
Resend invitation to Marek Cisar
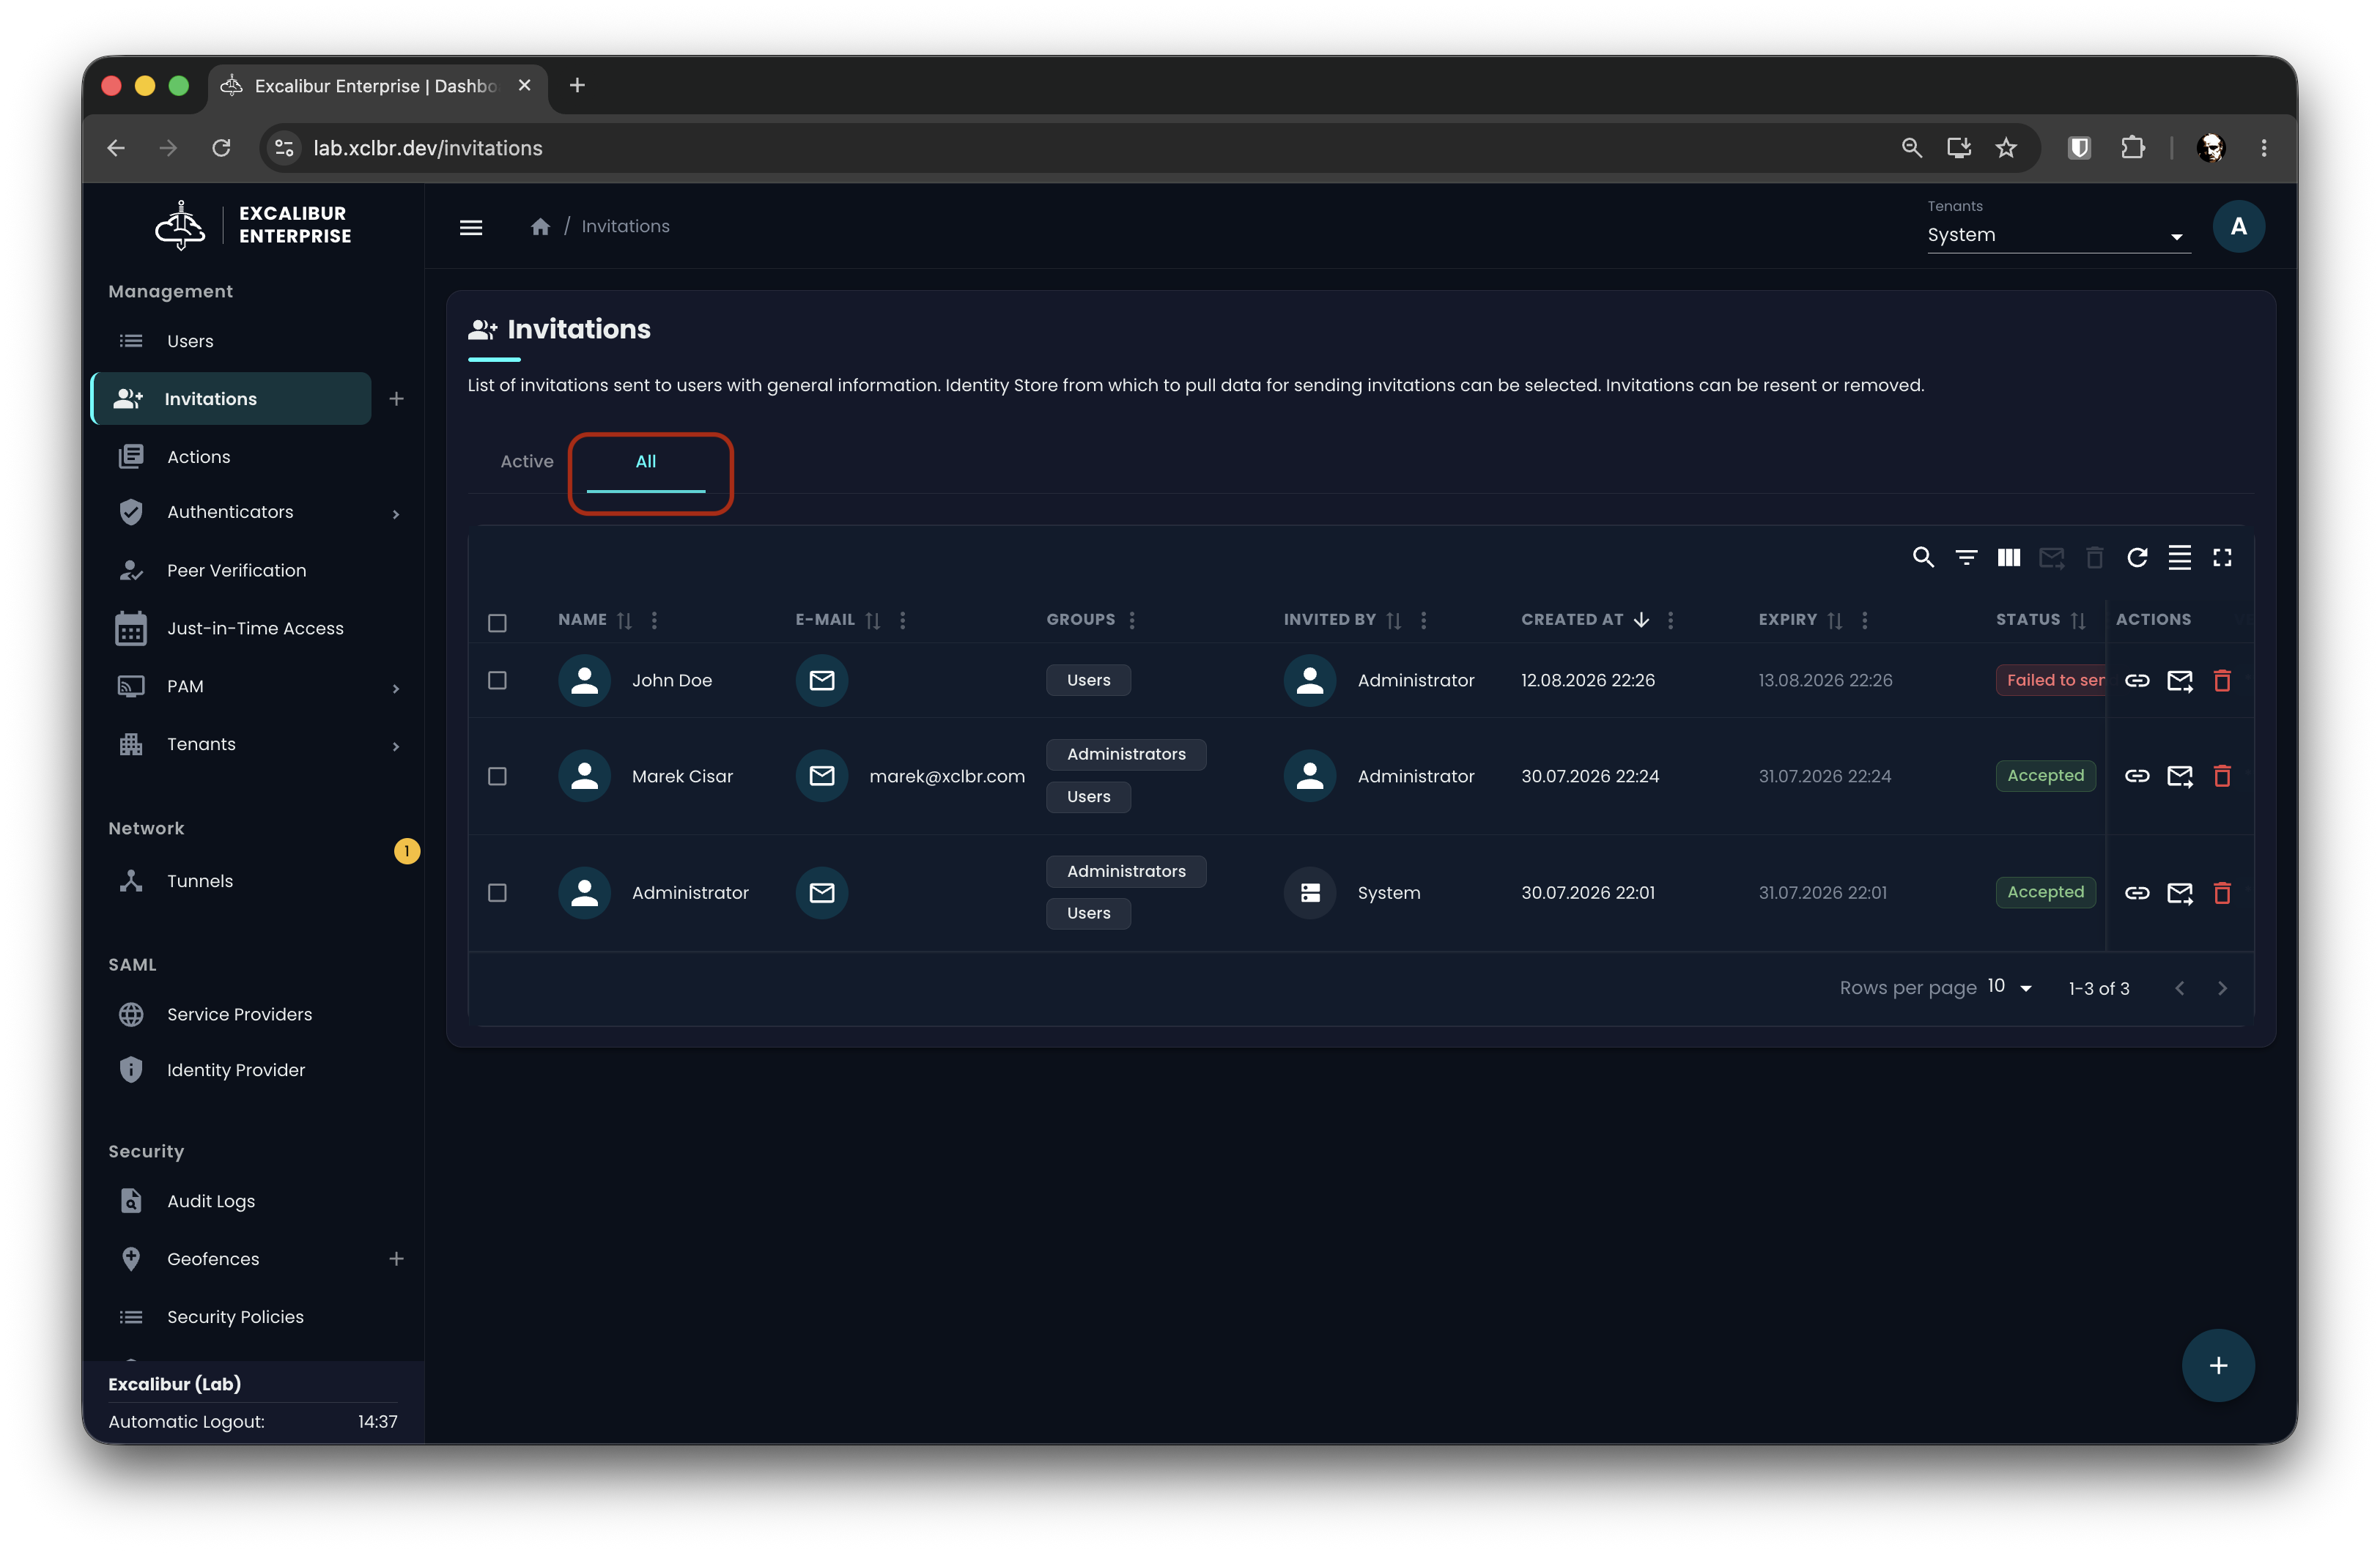[x=2179, y=776]
